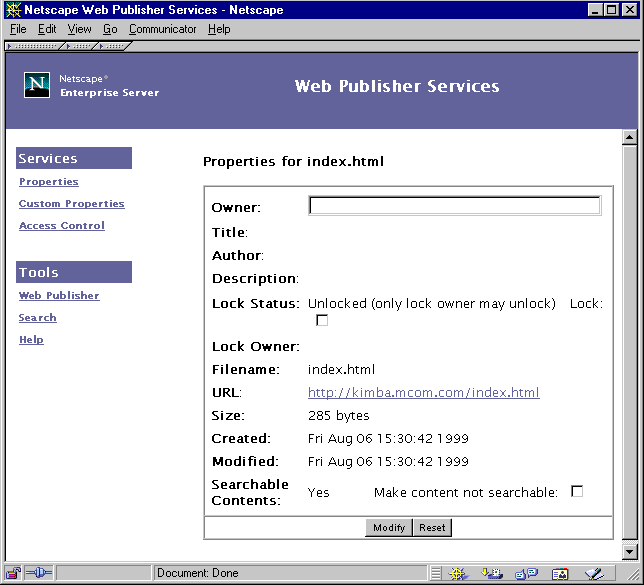Open the Help link under Tools
The width and height of the screenshot is (644, 585).
click(31, 340)
